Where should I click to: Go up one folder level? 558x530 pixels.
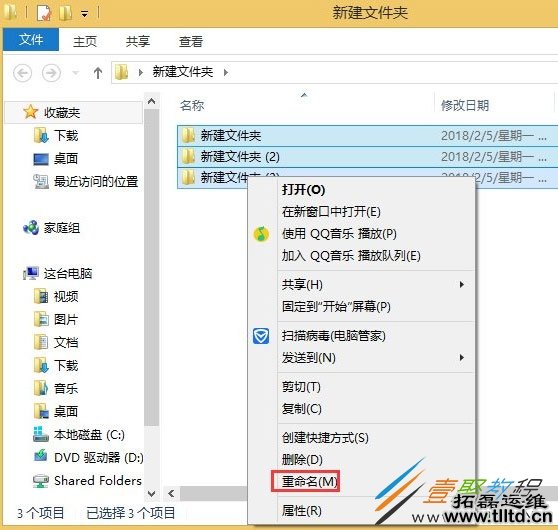98,73
